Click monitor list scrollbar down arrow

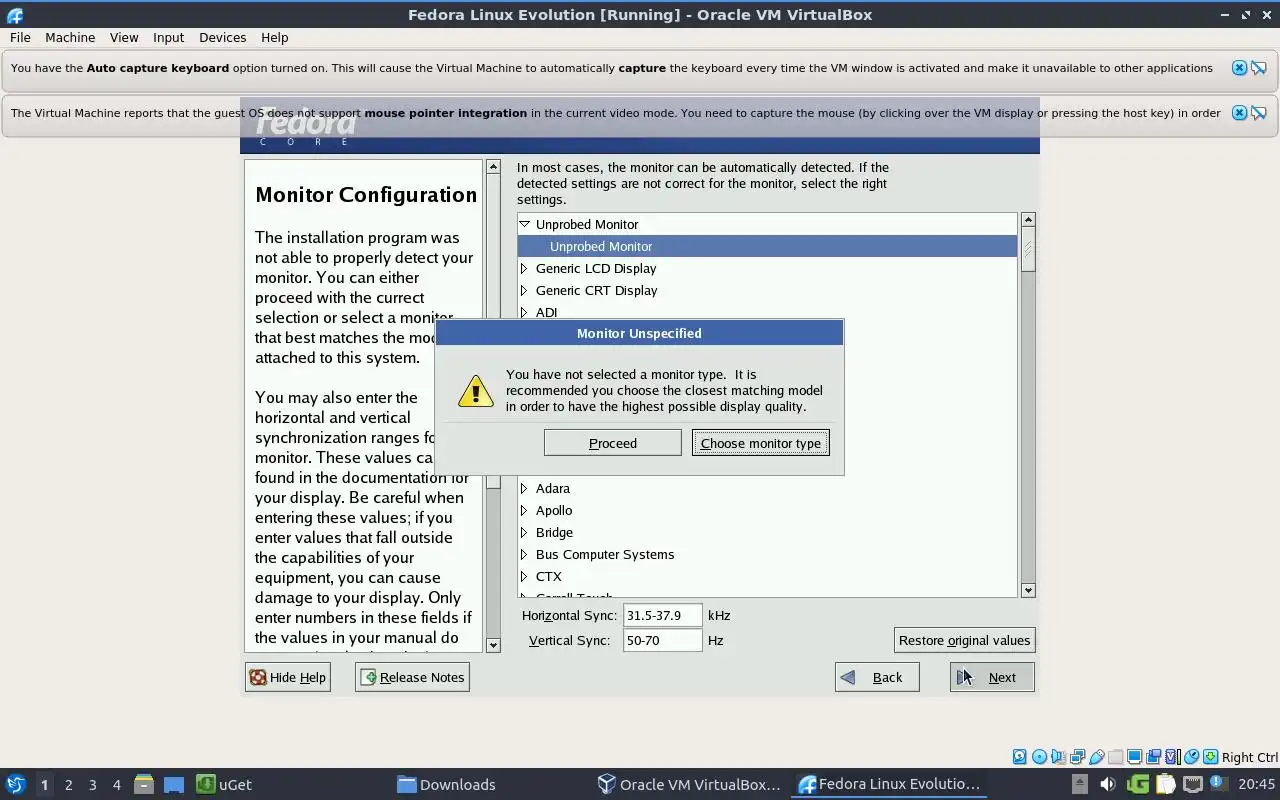[x=1028, y=590]
